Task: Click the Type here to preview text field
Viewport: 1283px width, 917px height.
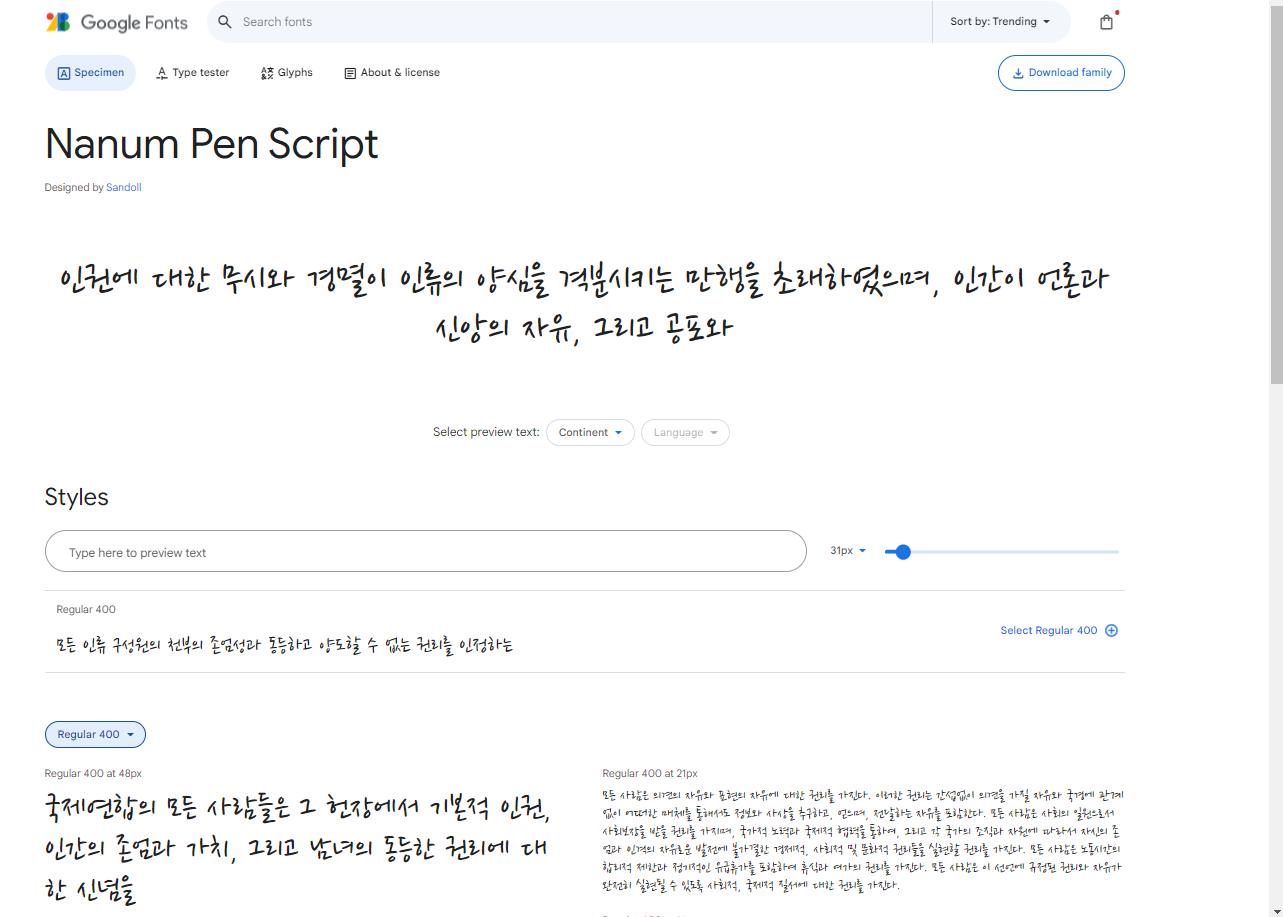Action: [x=426, y=552]
